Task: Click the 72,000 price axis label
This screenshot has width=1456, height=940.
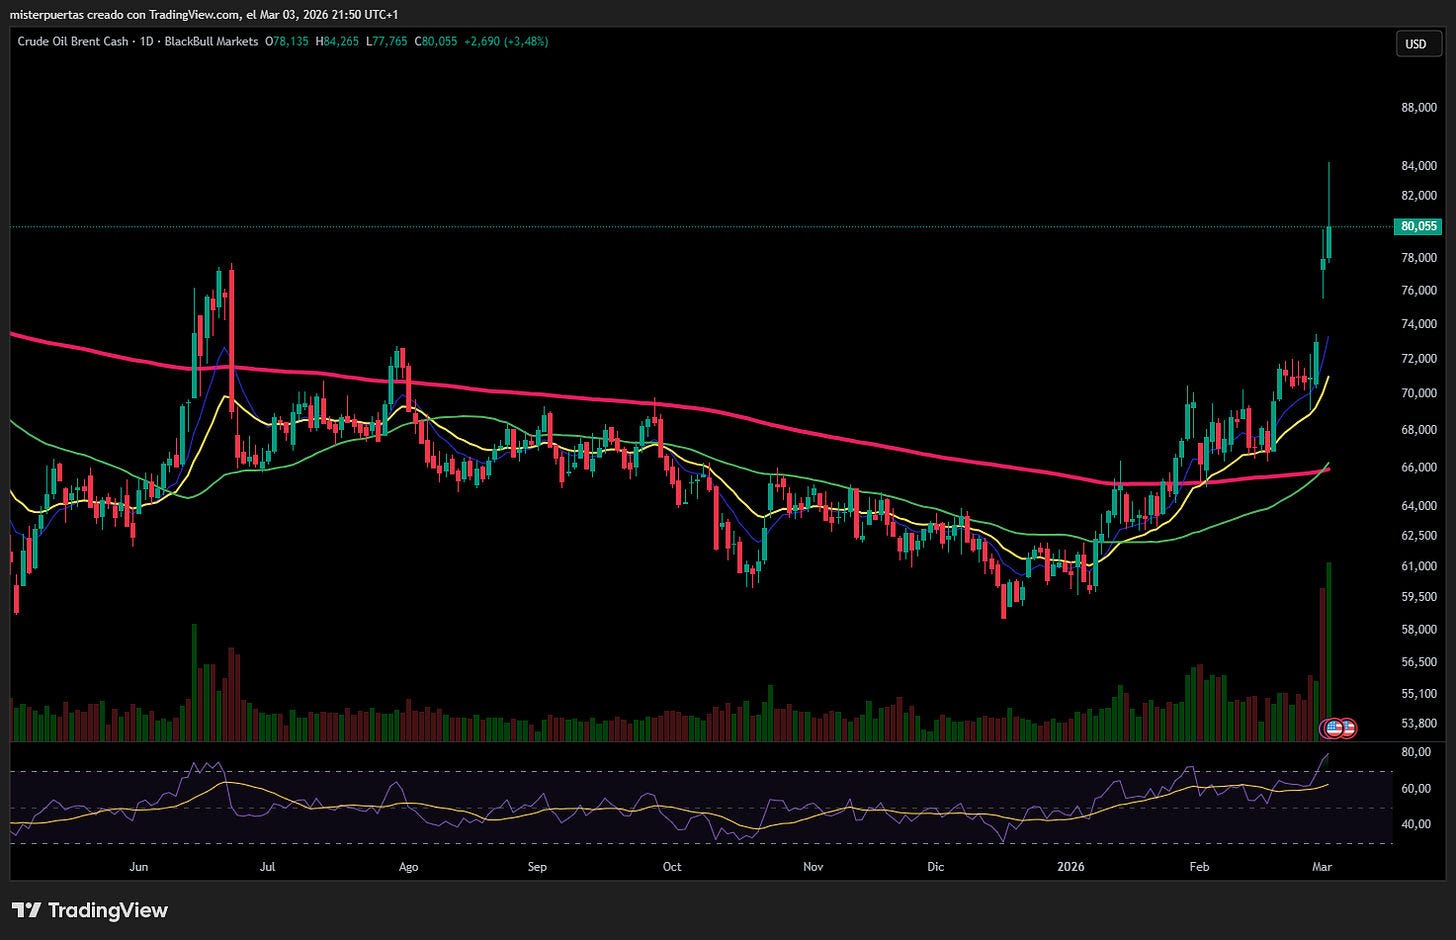Action: (x=1419, y=358)
